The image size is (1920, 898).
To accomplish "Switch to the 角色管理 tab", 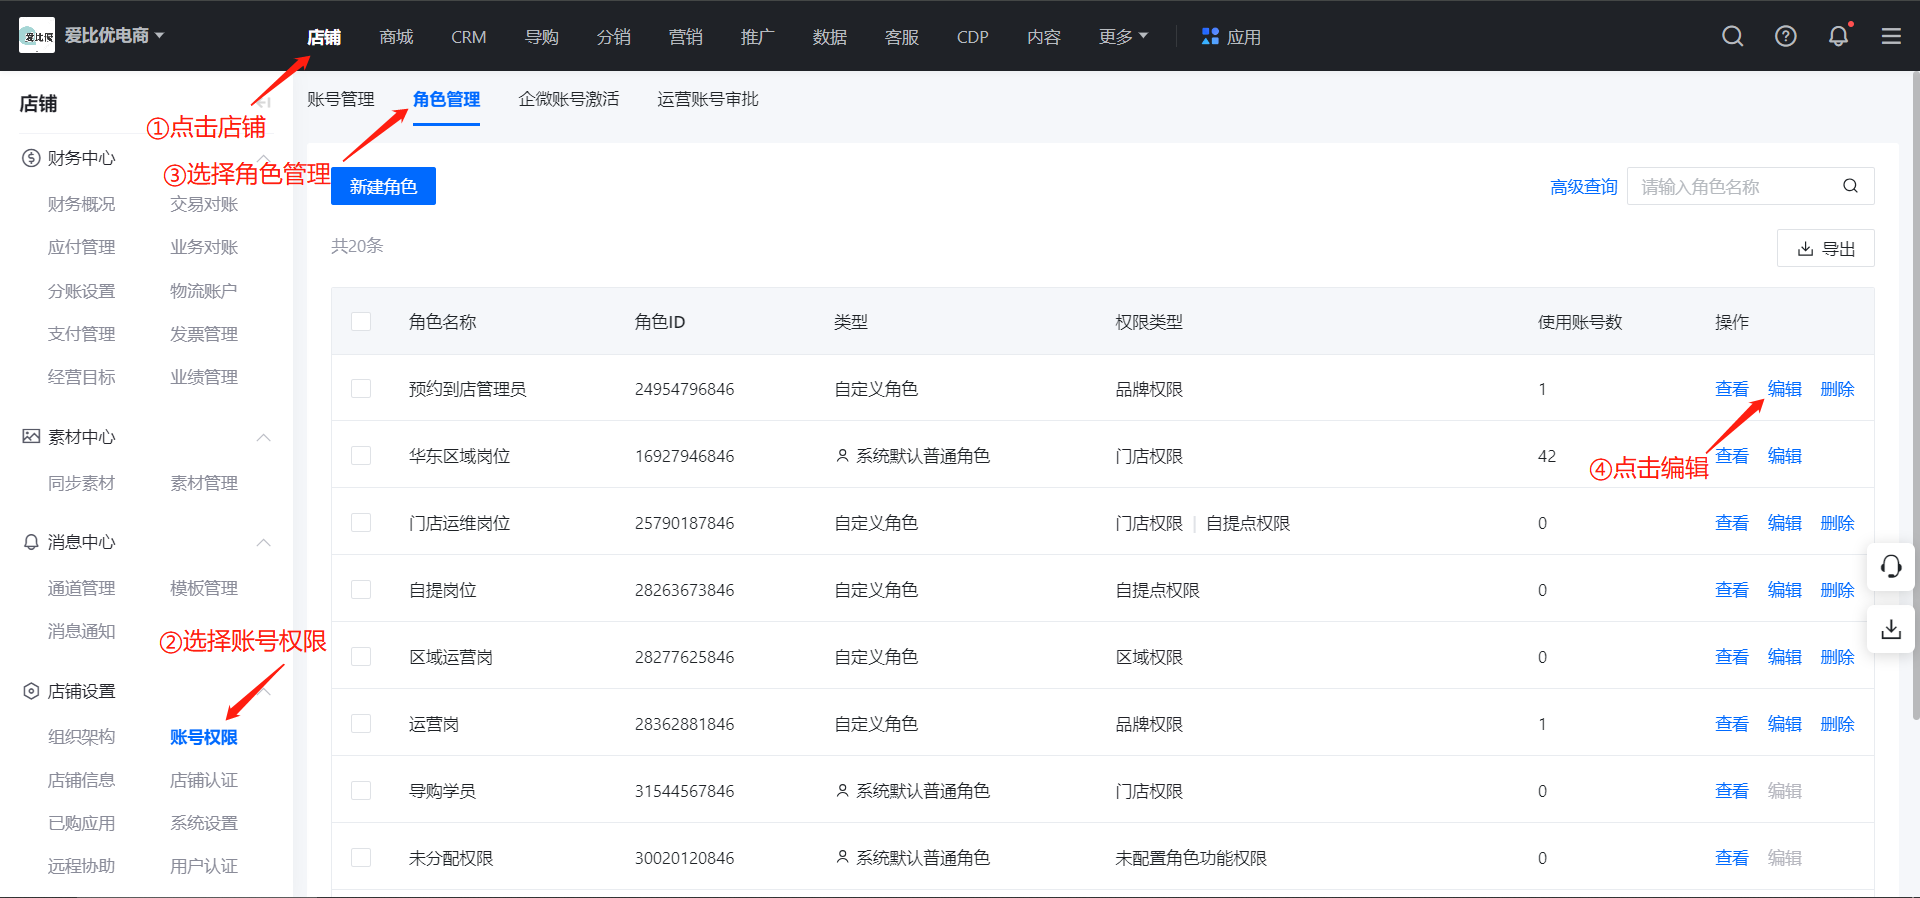I will click(446, 99).
